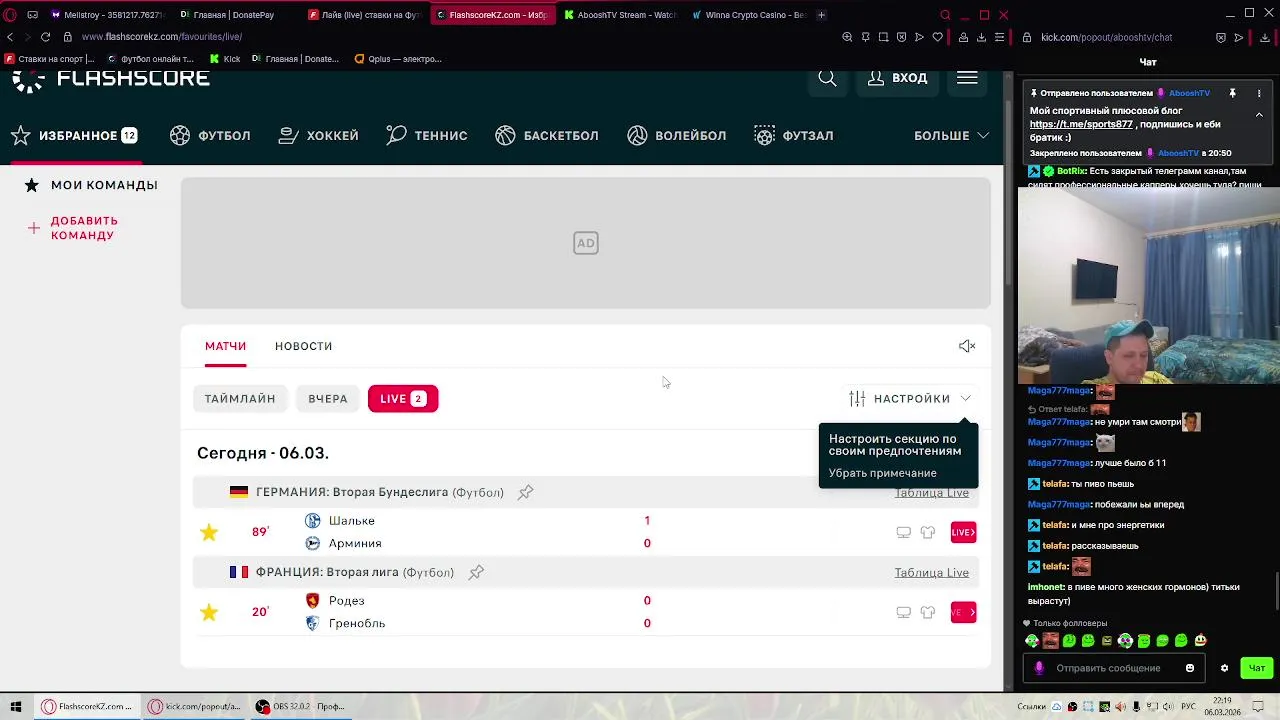Open ФУТБОЛ sport section
1280x720 pixels.
click(x=210, y=136)
